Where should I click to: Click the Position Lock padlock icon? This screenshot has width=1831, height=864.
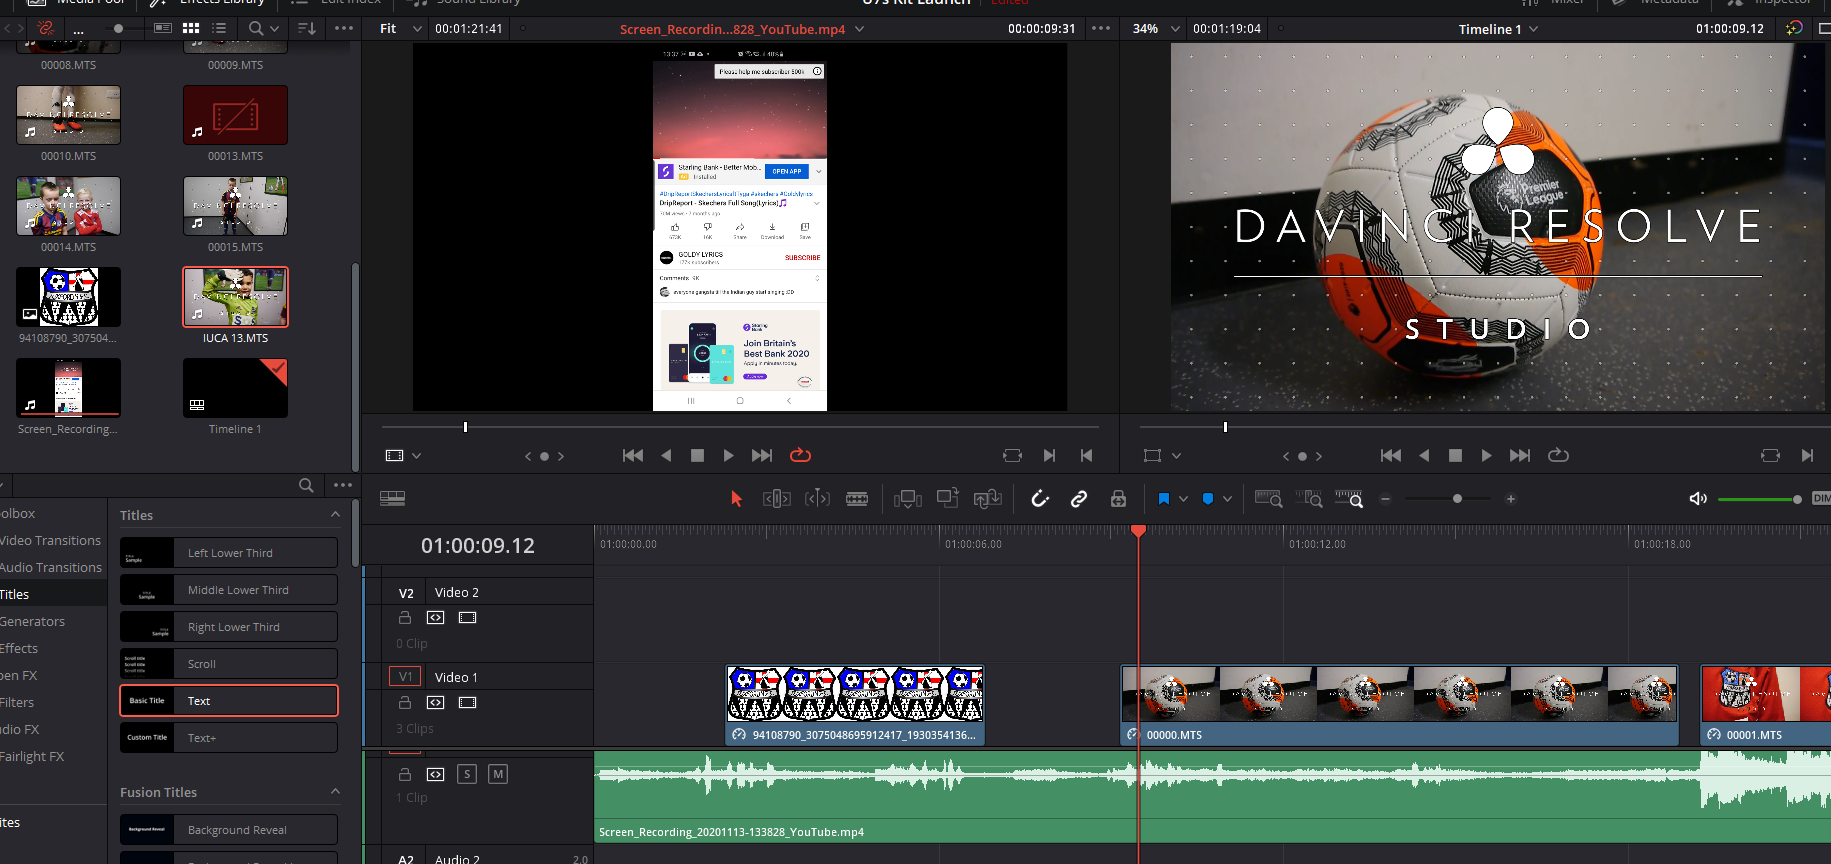pyautogui.click(x=1118, y=499)
